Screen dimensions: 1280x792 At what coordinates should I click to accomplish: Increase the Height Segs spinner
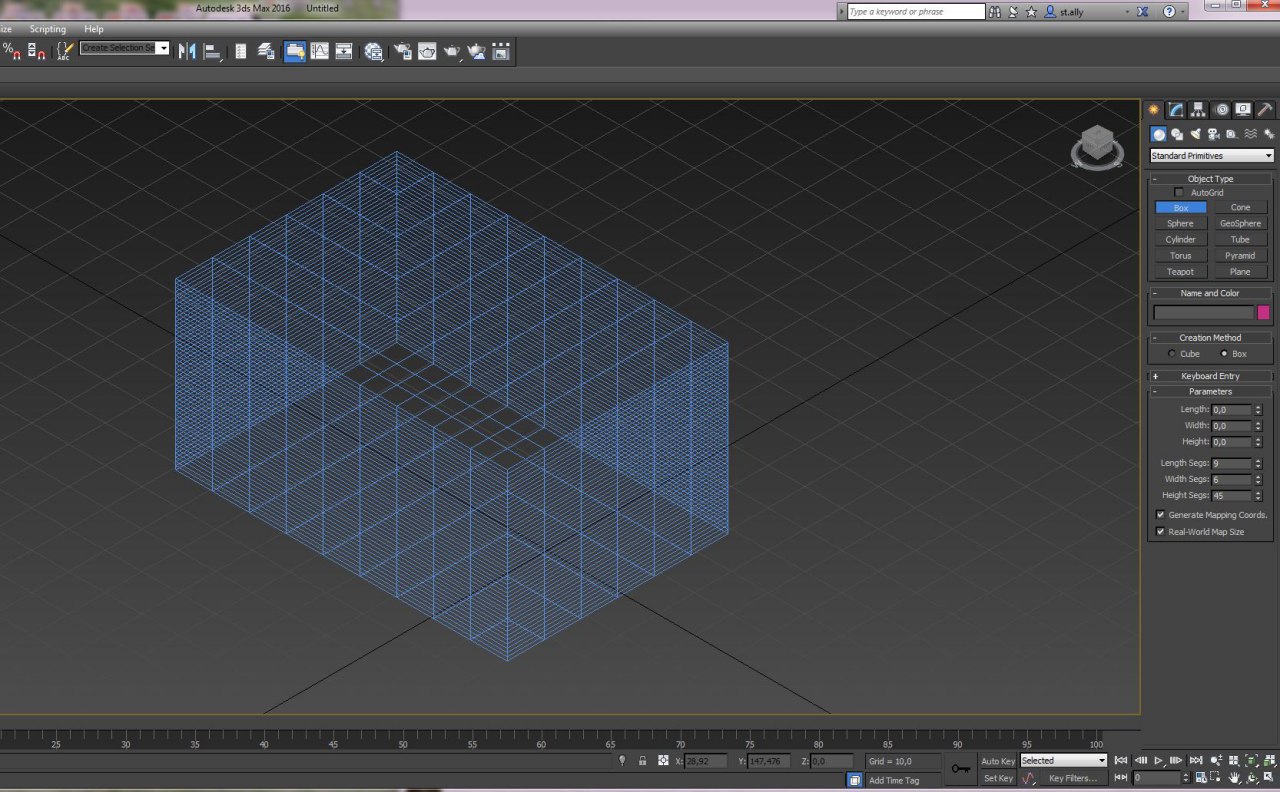[1258, 493]
